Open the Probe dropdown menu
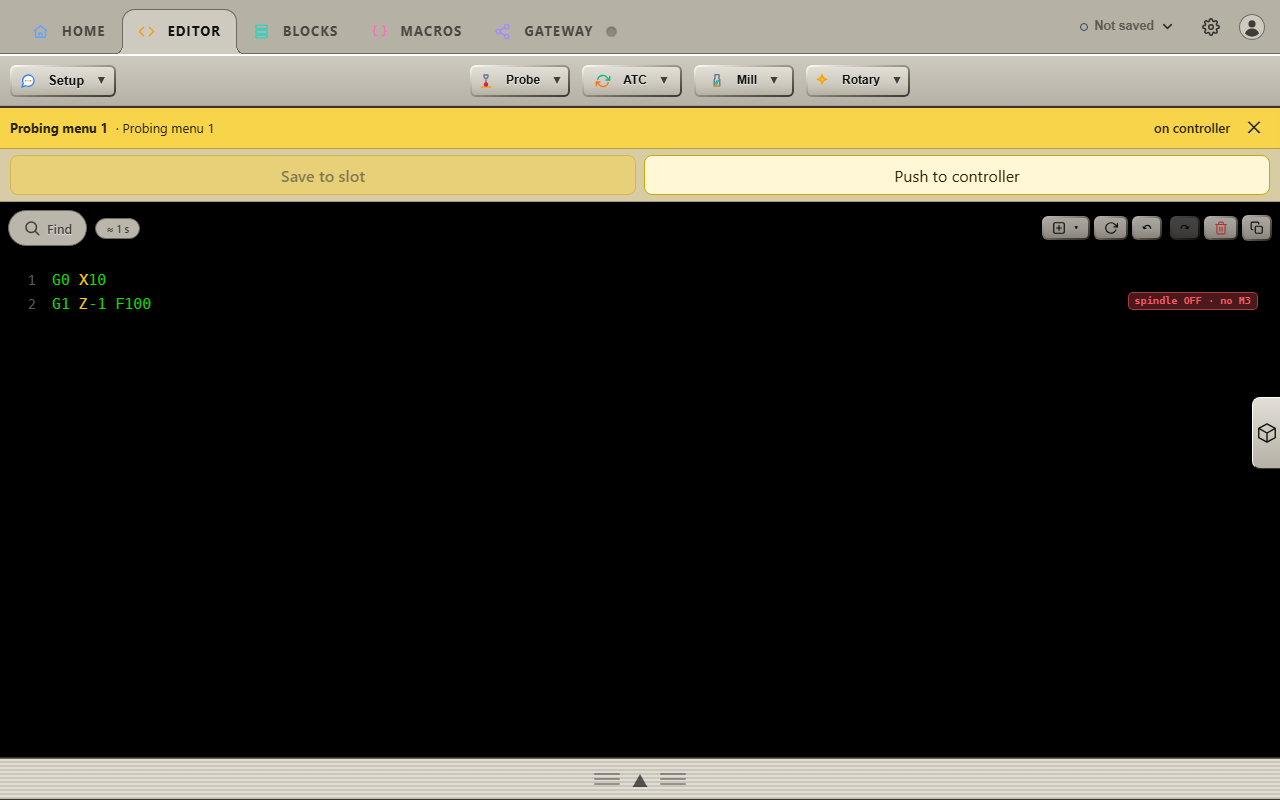Image resolution: width=1280 pixels, height=800 pixels. 520,81
